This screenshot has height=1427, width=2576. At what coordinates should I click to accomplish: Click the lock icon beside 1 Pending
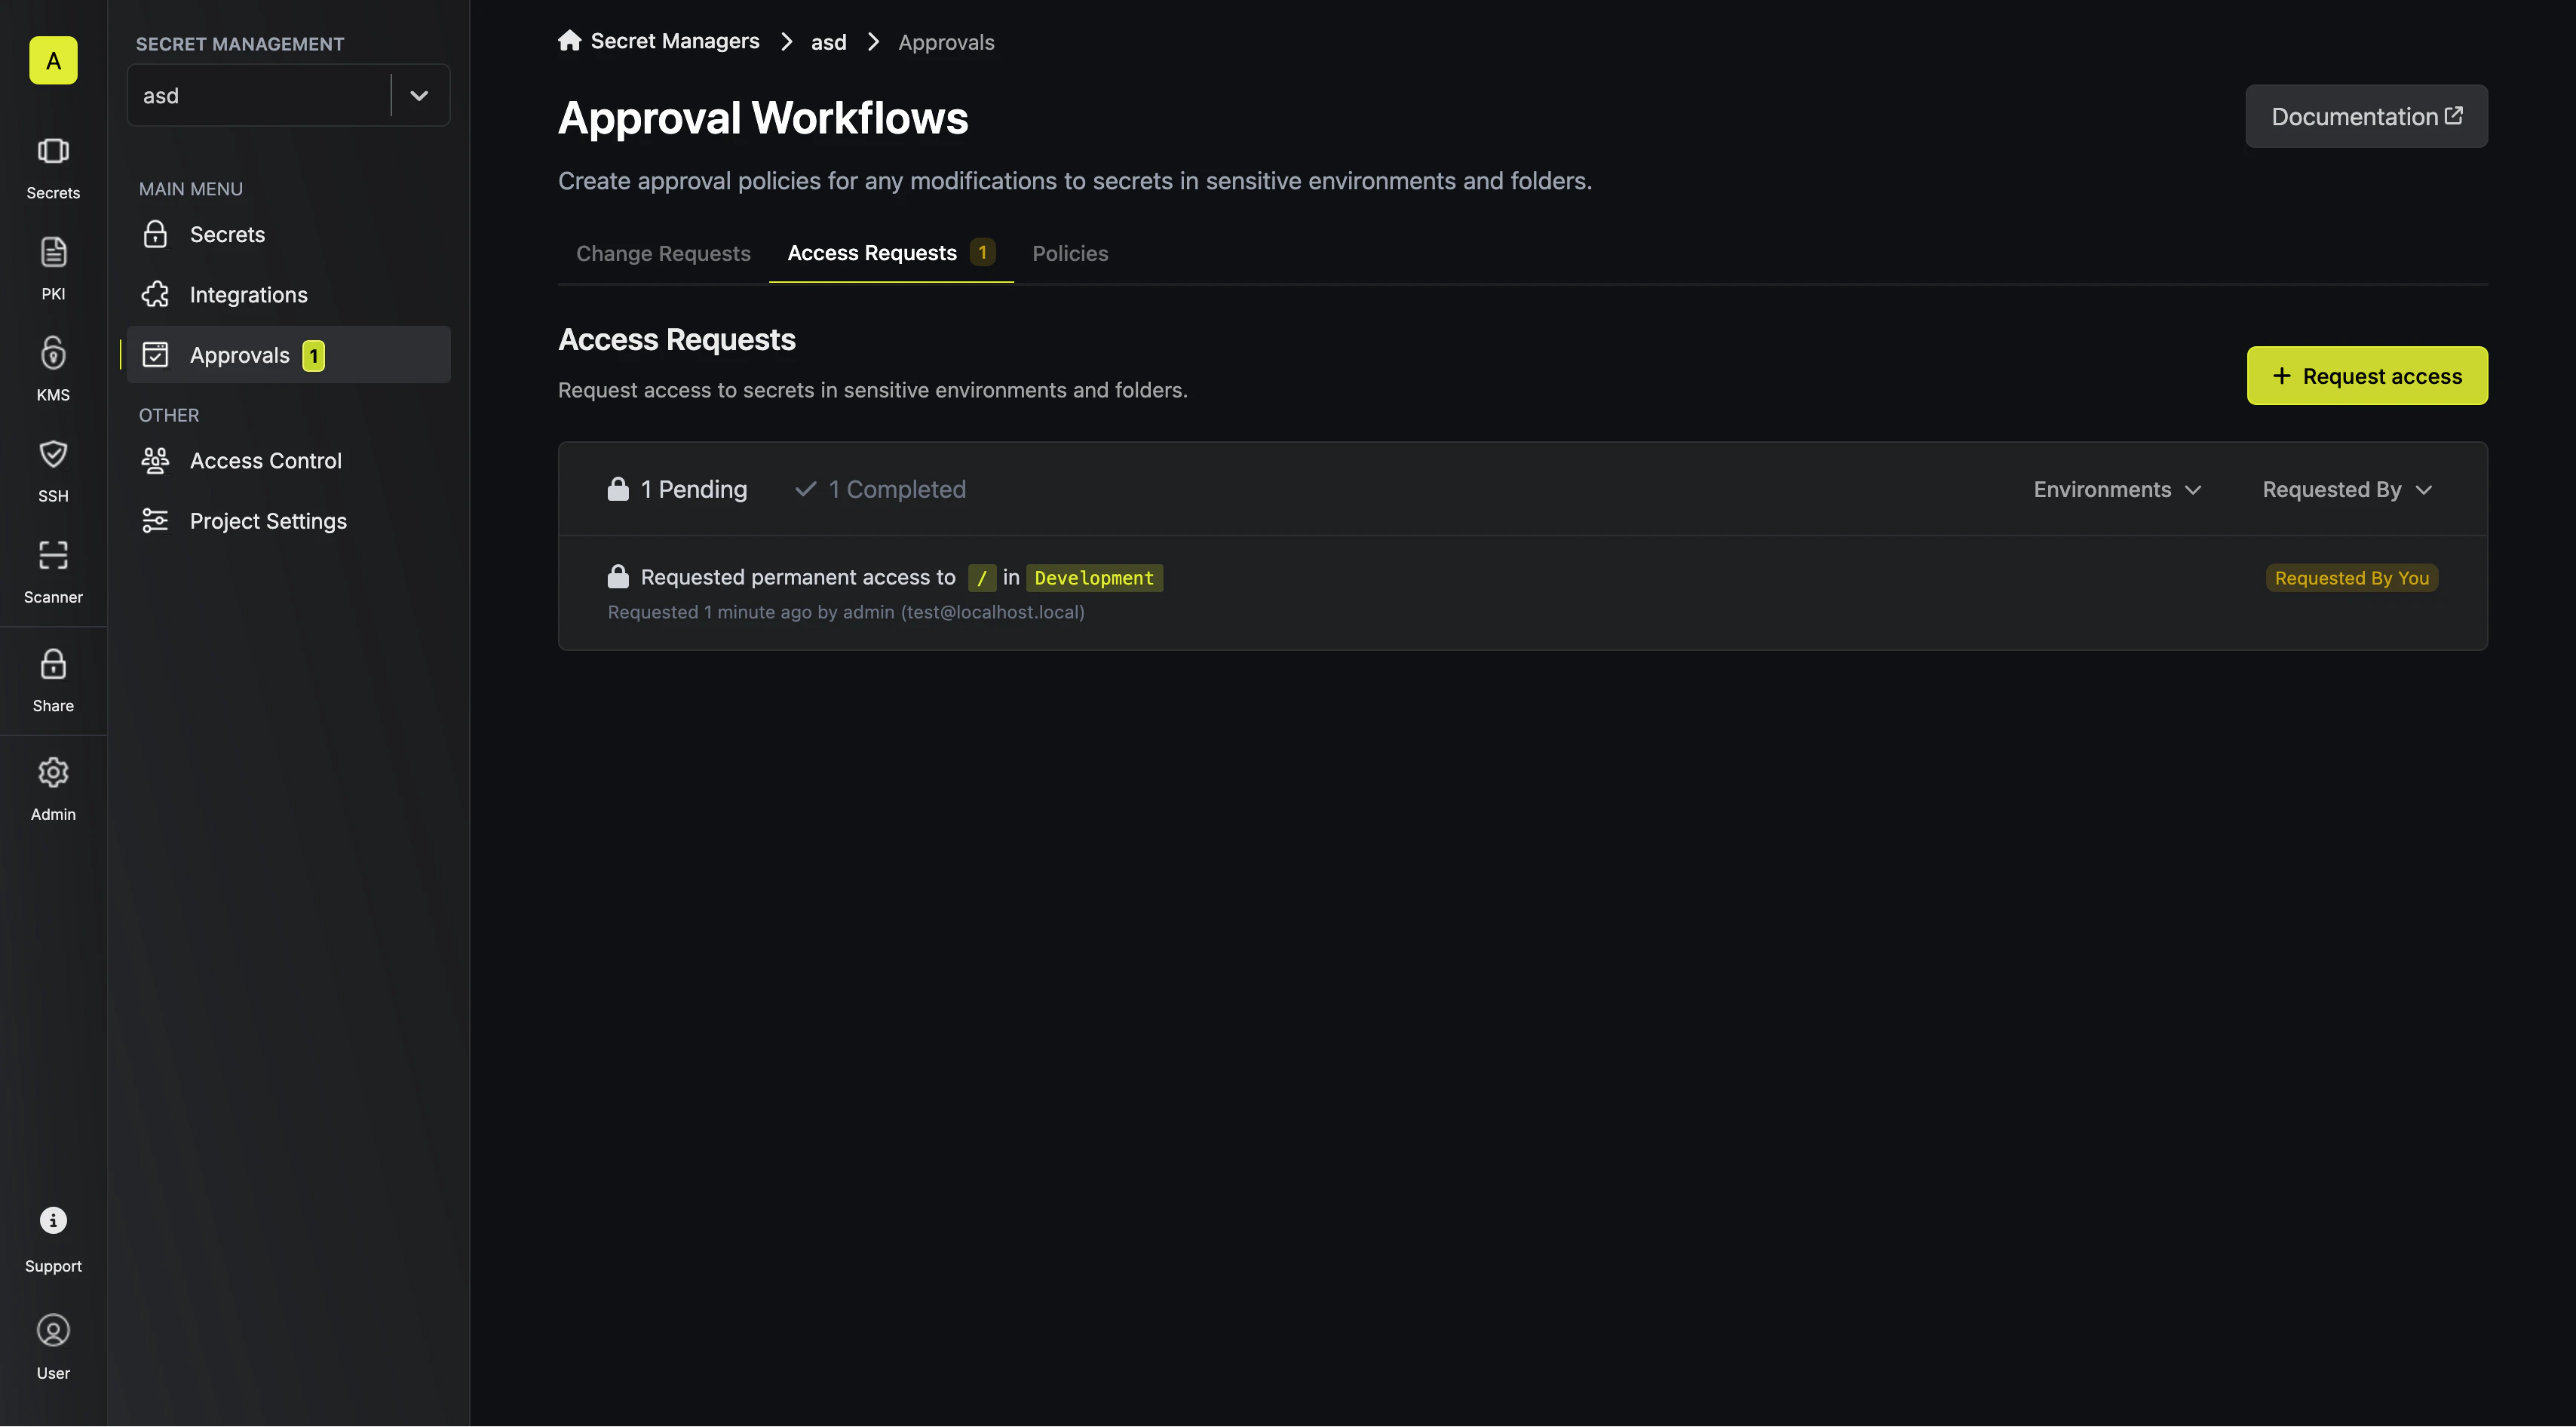pyautogui.click(x=618, y=489)
